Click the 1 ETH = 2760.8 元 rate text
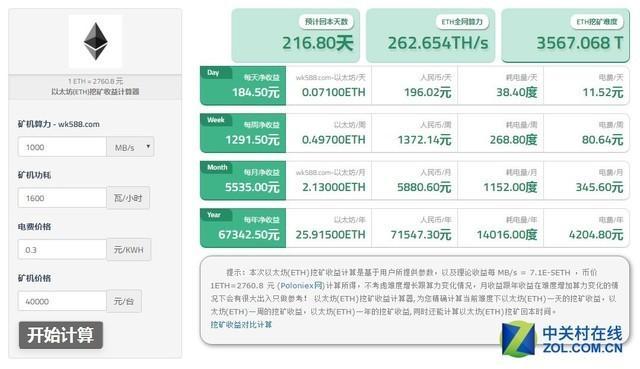This screenshot has height=369, width=640. 96,81
